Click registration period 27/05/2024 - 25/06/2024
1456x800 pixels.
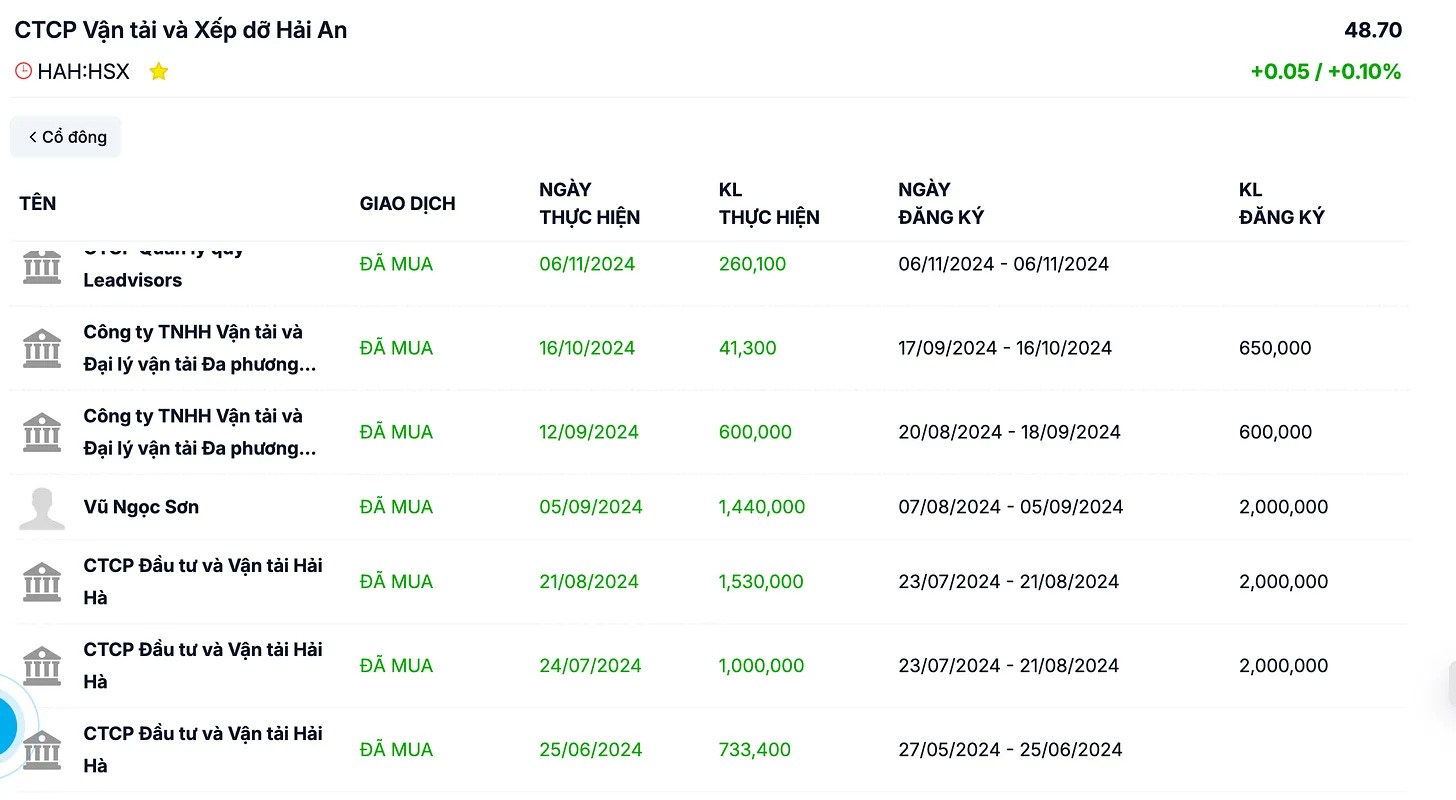(x=1010, y=749)
